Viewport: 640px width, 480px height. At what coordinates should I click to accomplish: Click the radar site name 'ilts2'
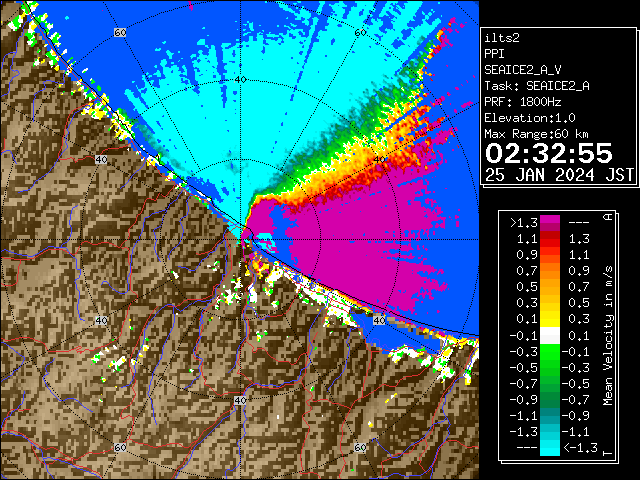point(502,38)
